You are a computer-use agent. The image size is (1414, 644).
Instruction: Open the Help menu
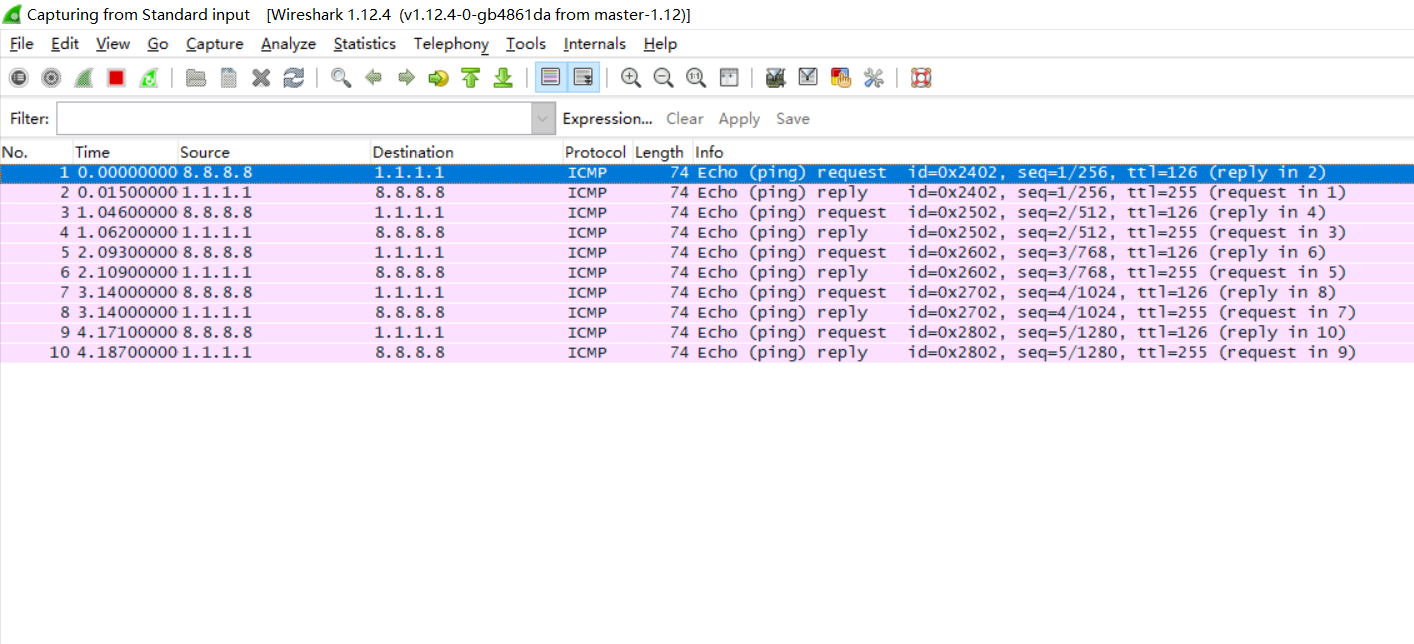point(660,44)
